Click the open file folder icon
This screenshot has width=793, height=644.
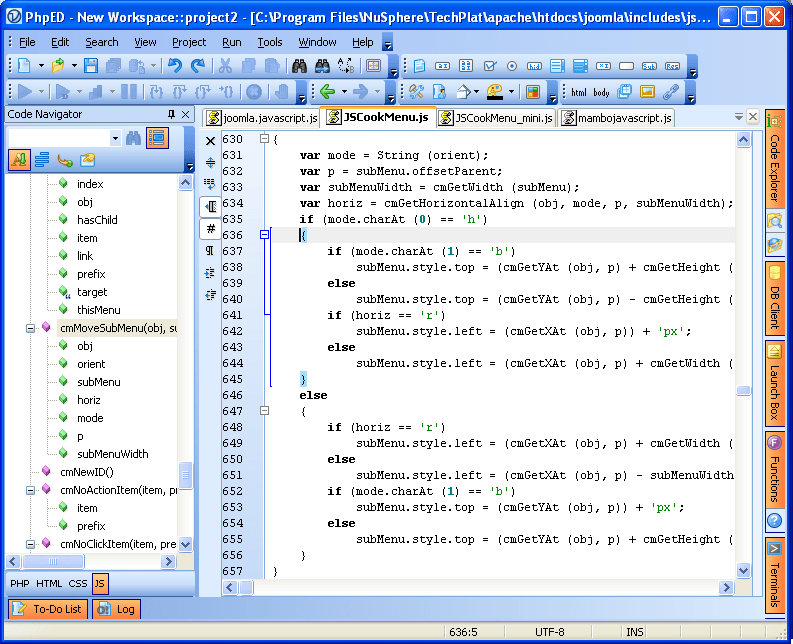(x=58, y=66)
